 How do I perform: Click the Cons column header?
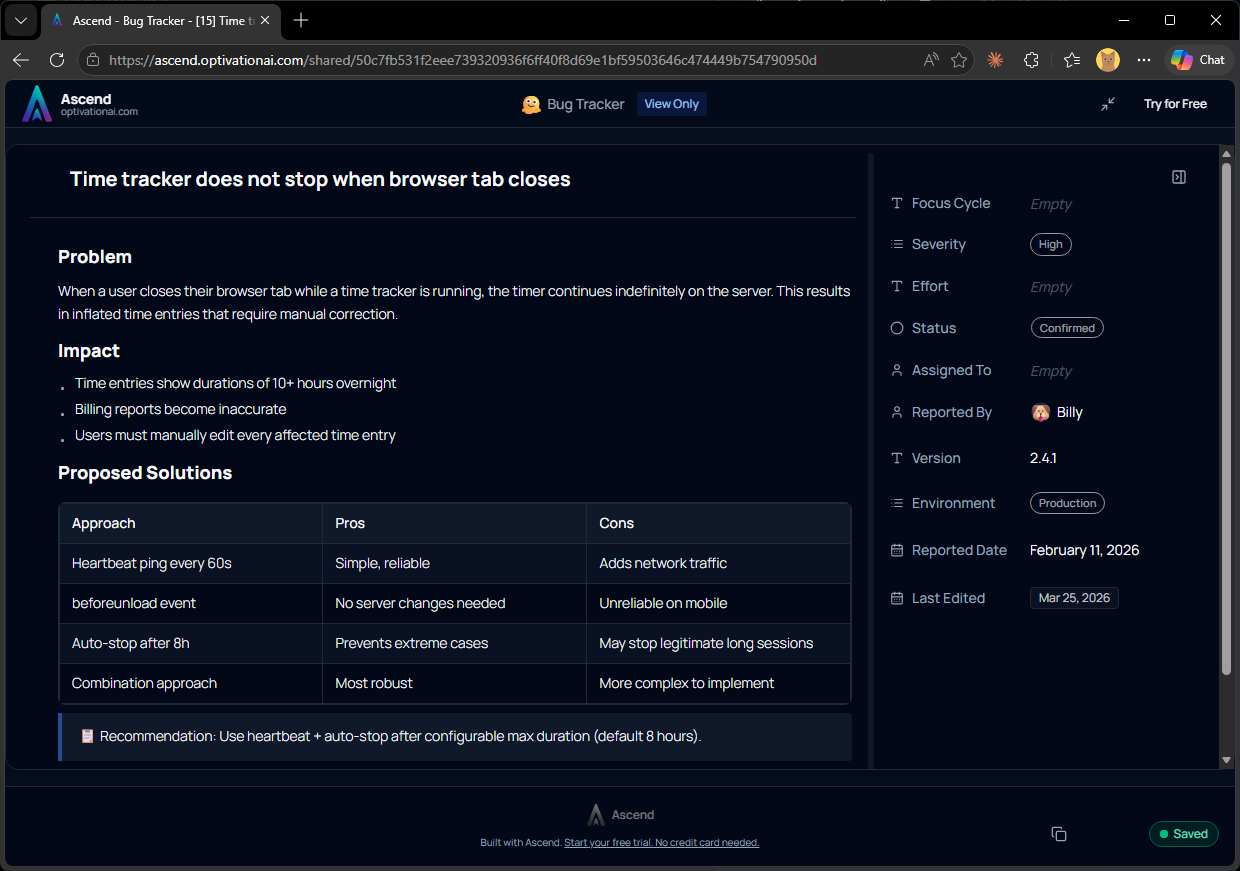coord(718,523)
